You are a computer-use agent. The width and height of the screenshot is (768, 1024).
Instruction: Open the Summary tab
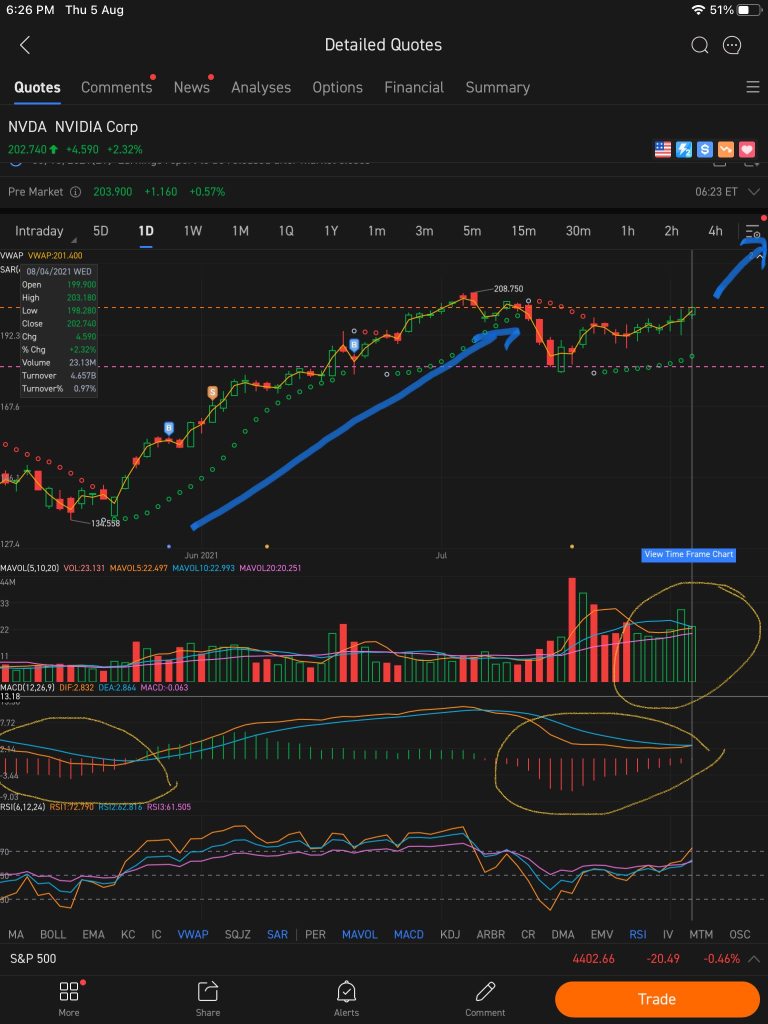[x=498, y=87]
